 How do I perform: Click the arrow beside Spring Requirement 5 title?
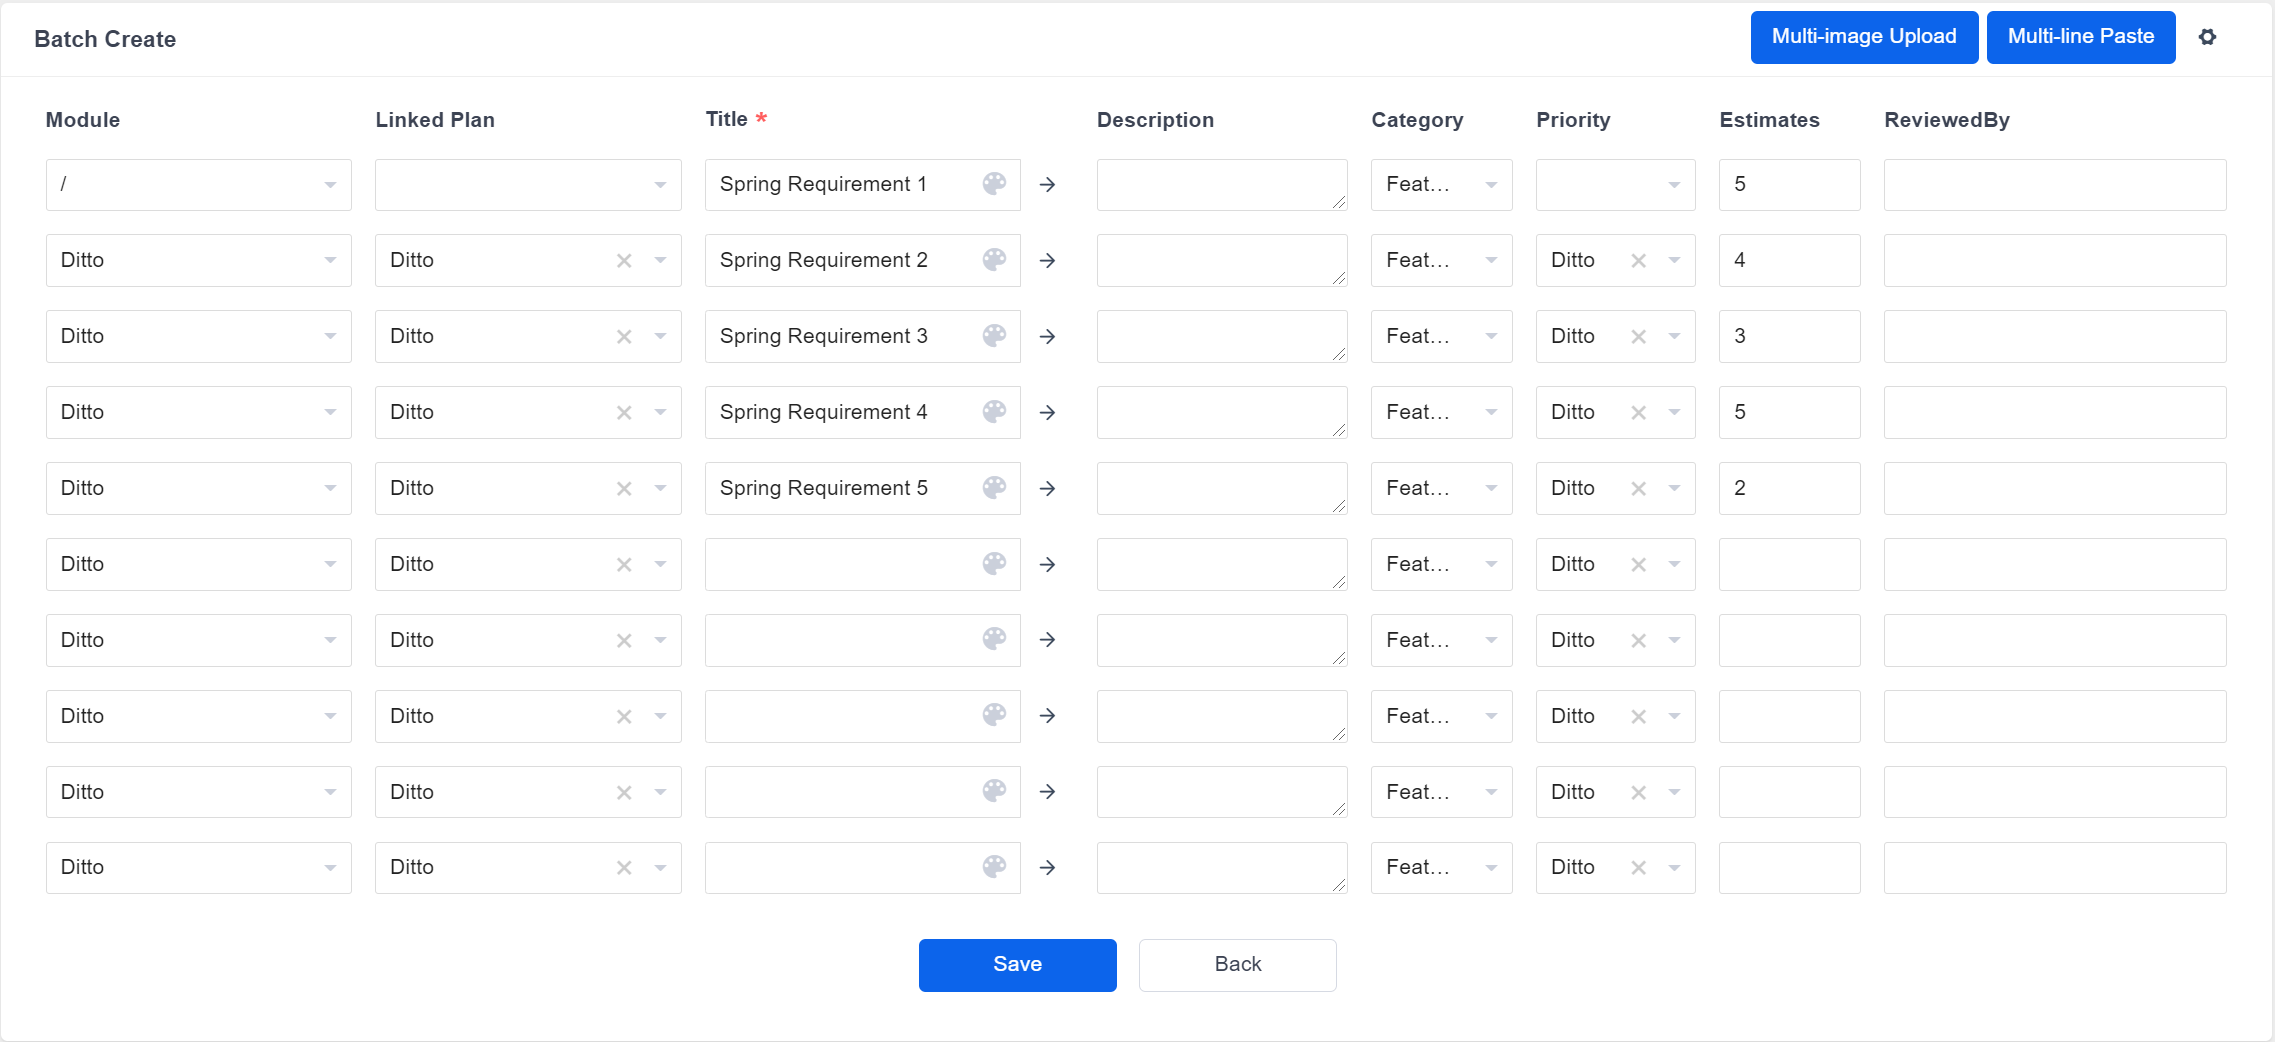pyautogui.click(x=1047, y=489)
